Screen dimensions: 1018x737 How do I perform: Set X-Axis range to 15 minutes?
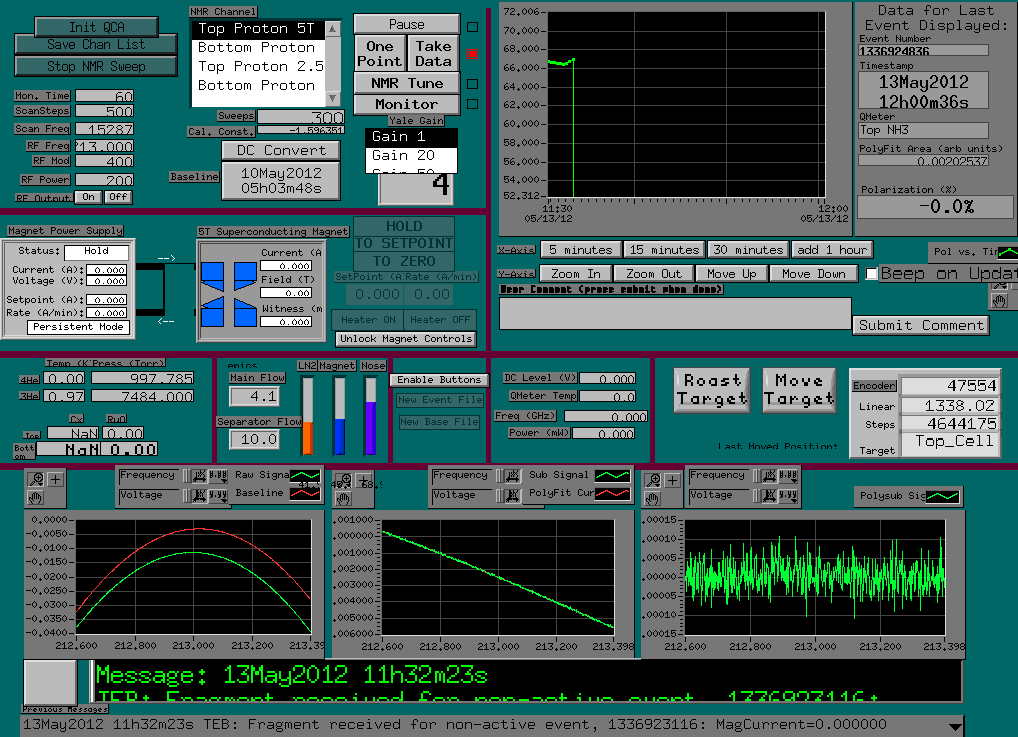click(664, 250)
